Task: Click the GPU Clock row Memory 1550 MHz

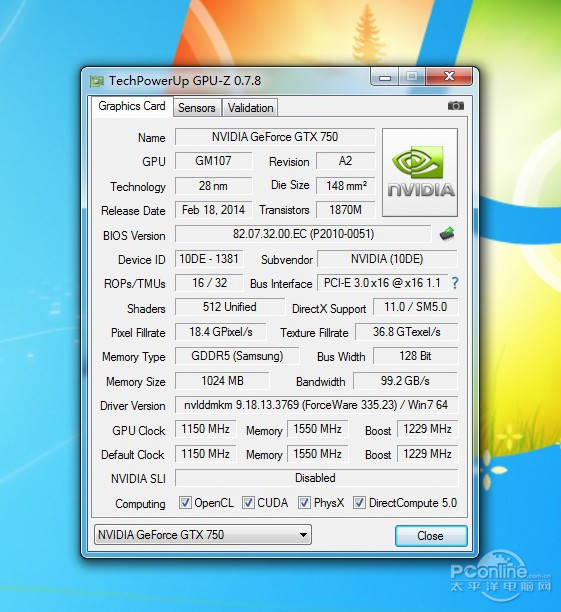Action: [x=317, y=429]
